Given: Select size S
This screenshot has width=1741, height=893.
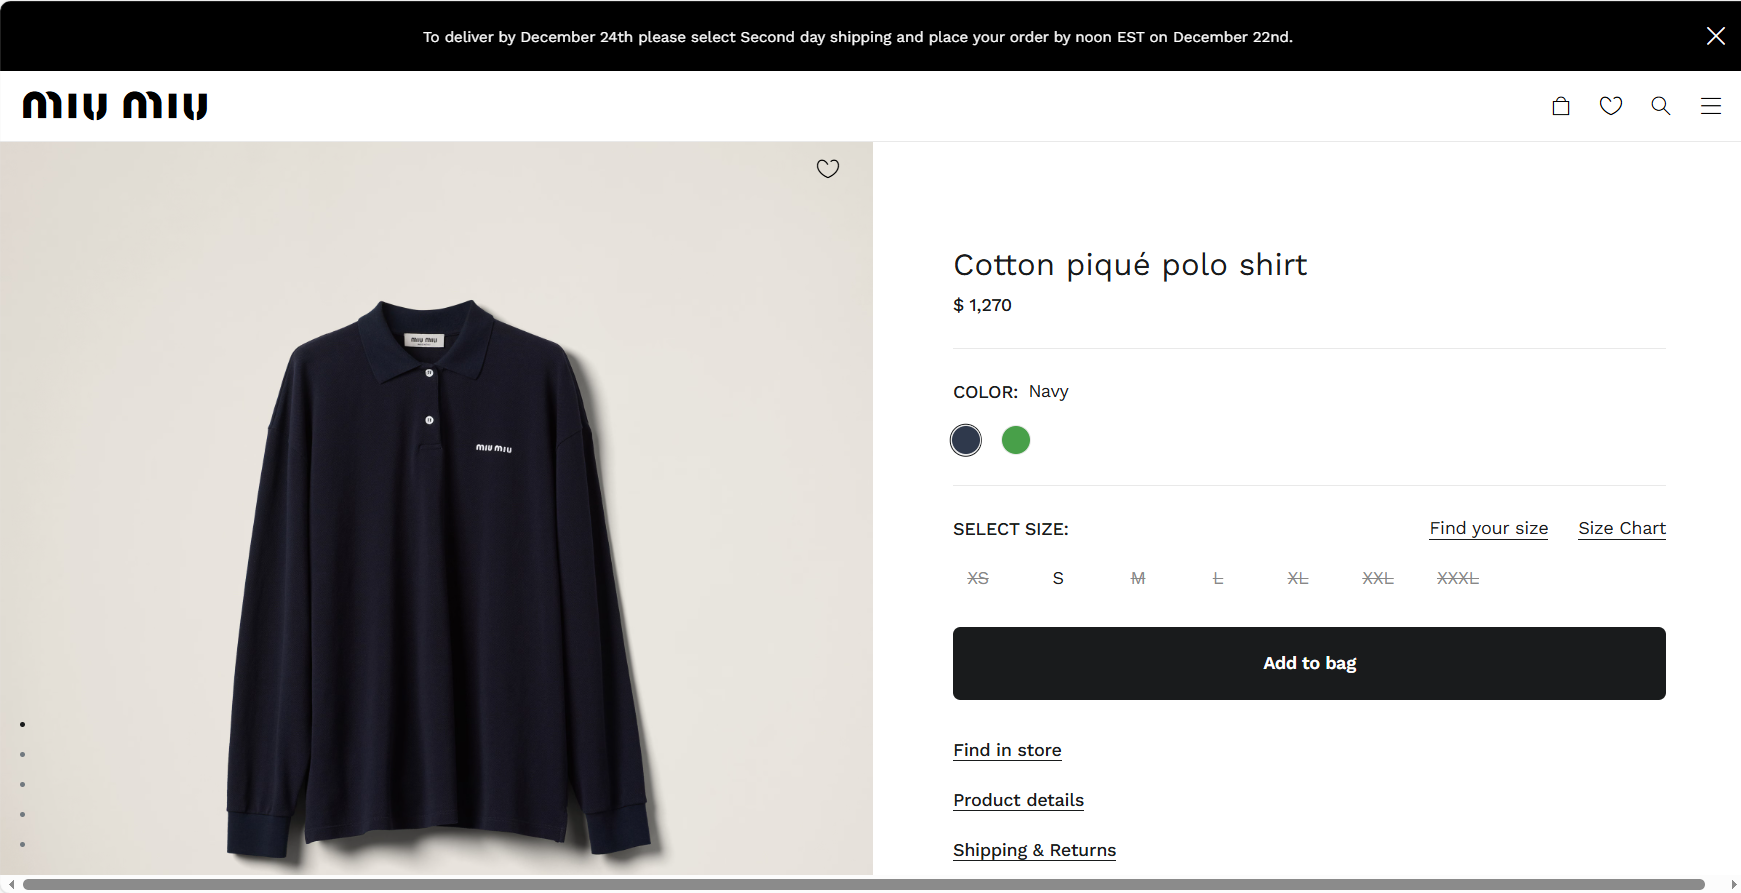Looking at the screenshot, I should coord(1058,579).
